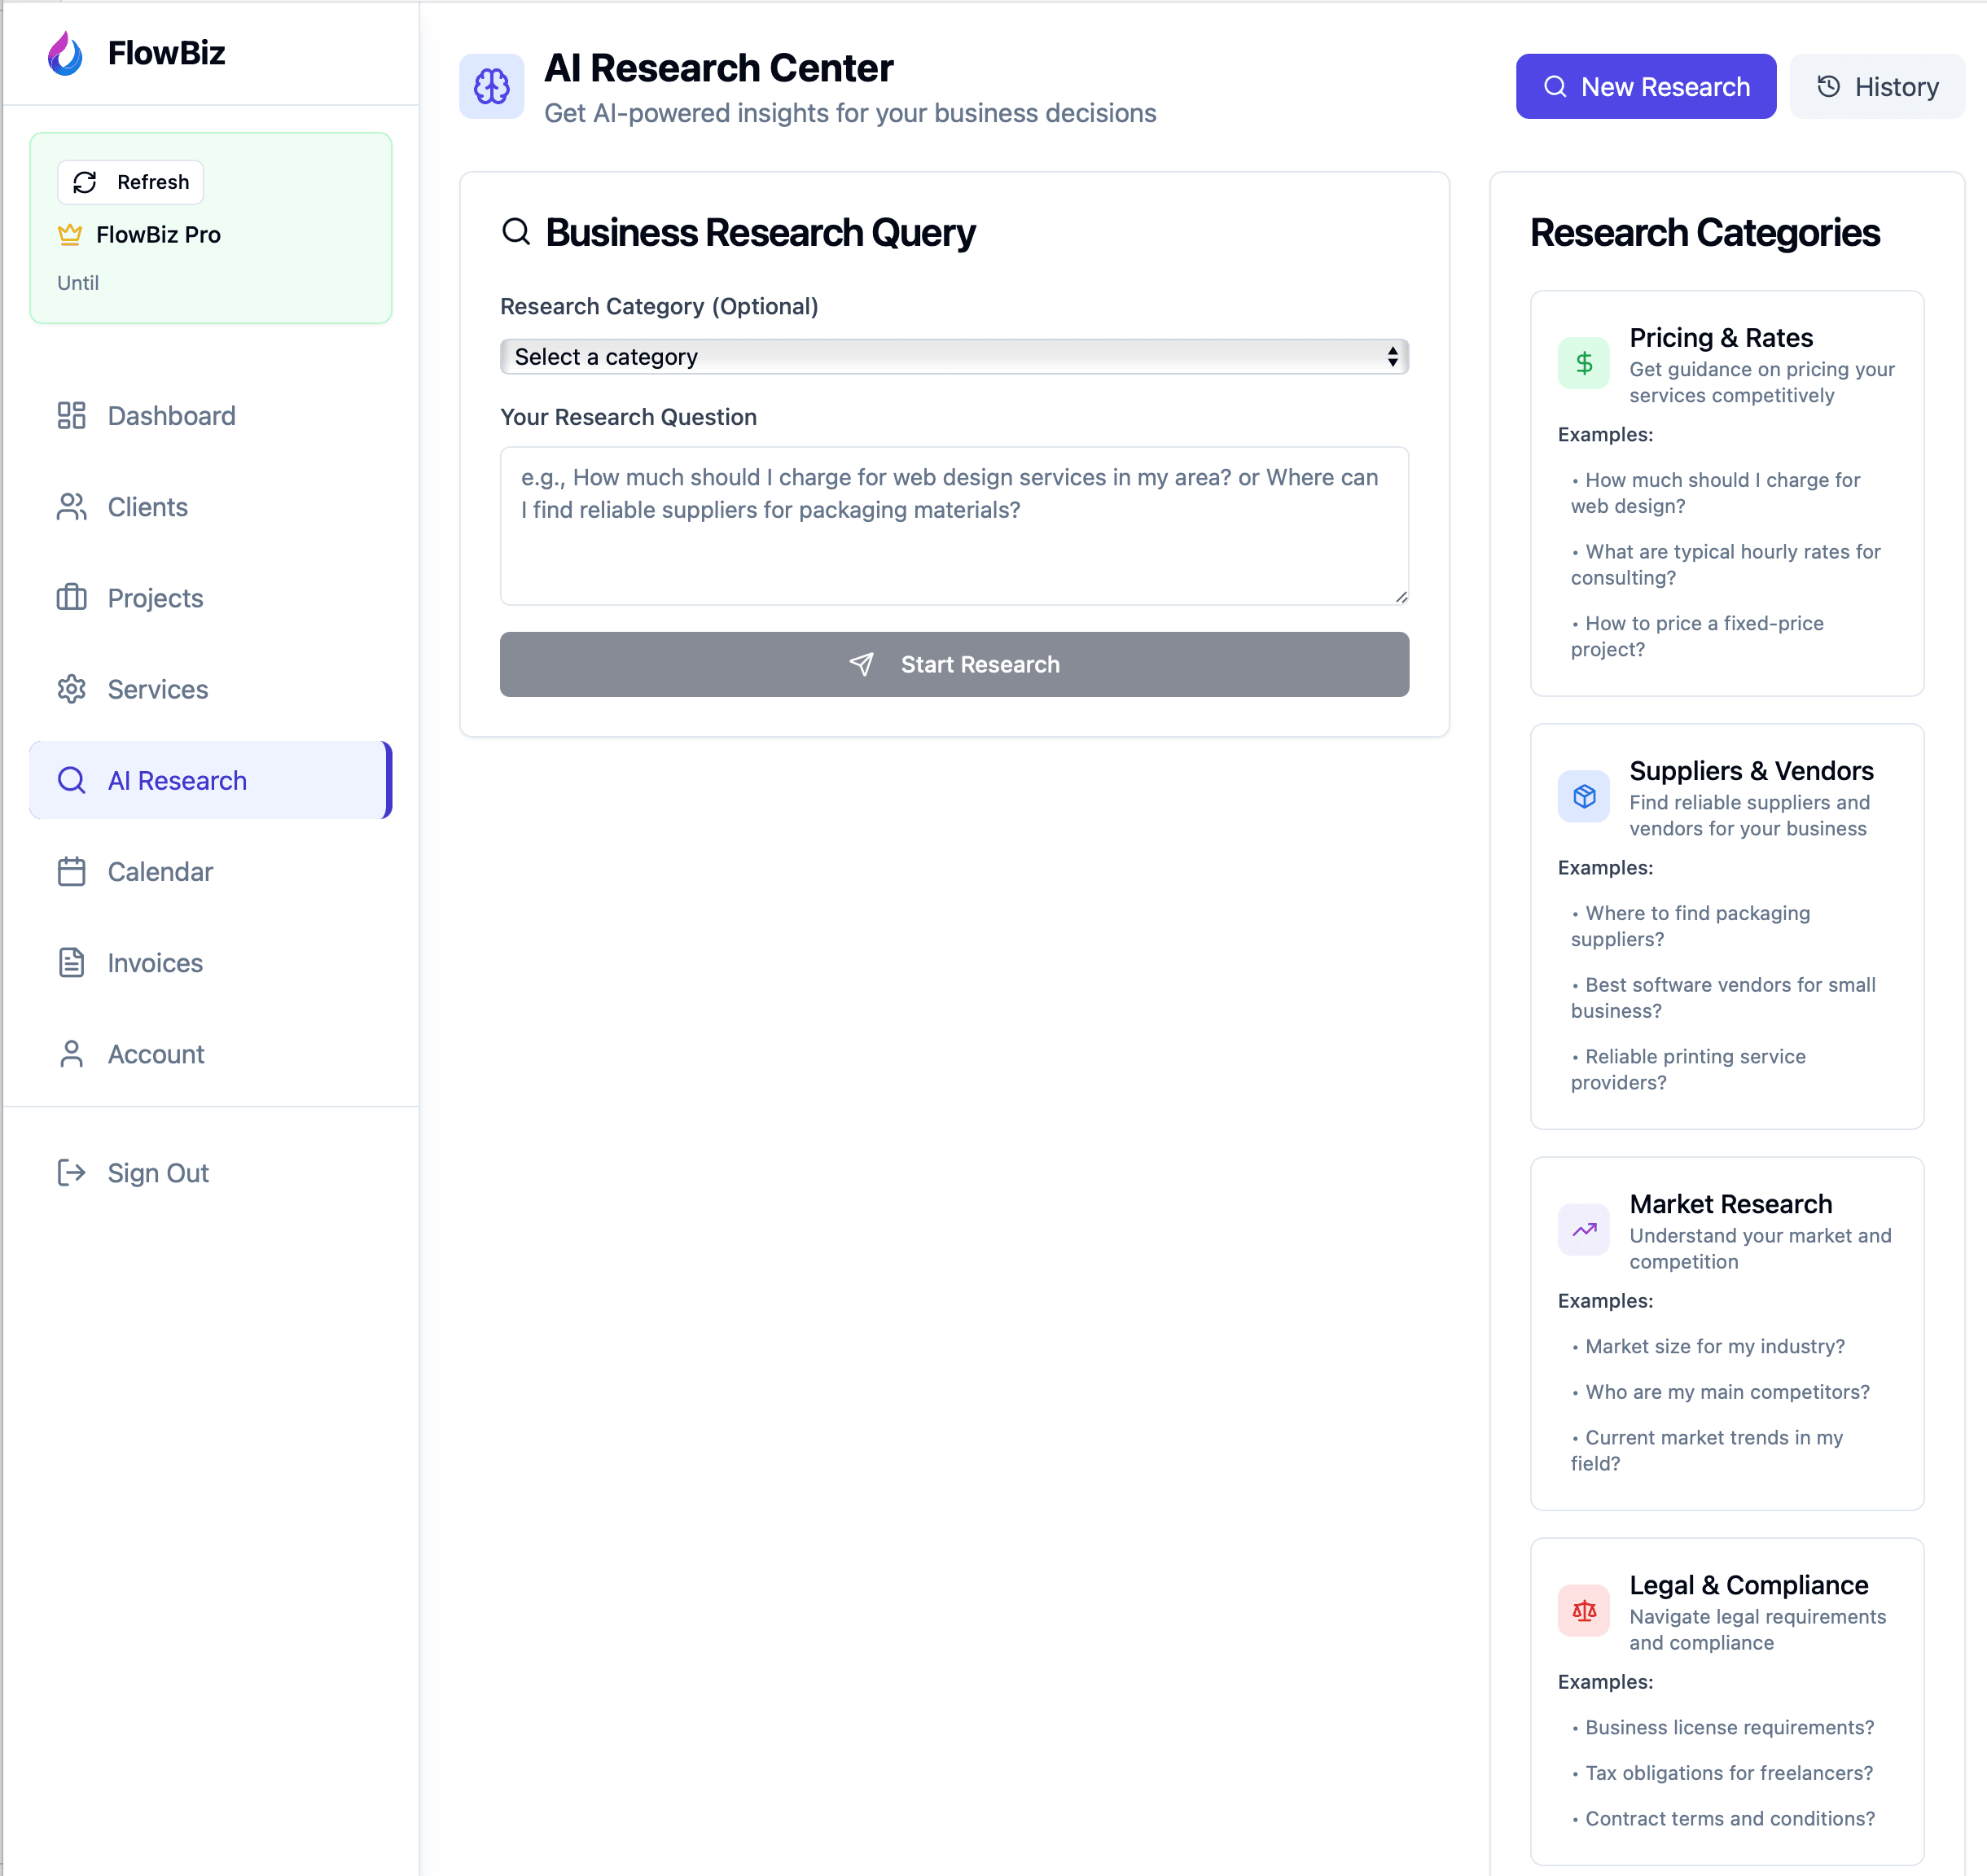Open Invoices via its document icon

[70, 962]
